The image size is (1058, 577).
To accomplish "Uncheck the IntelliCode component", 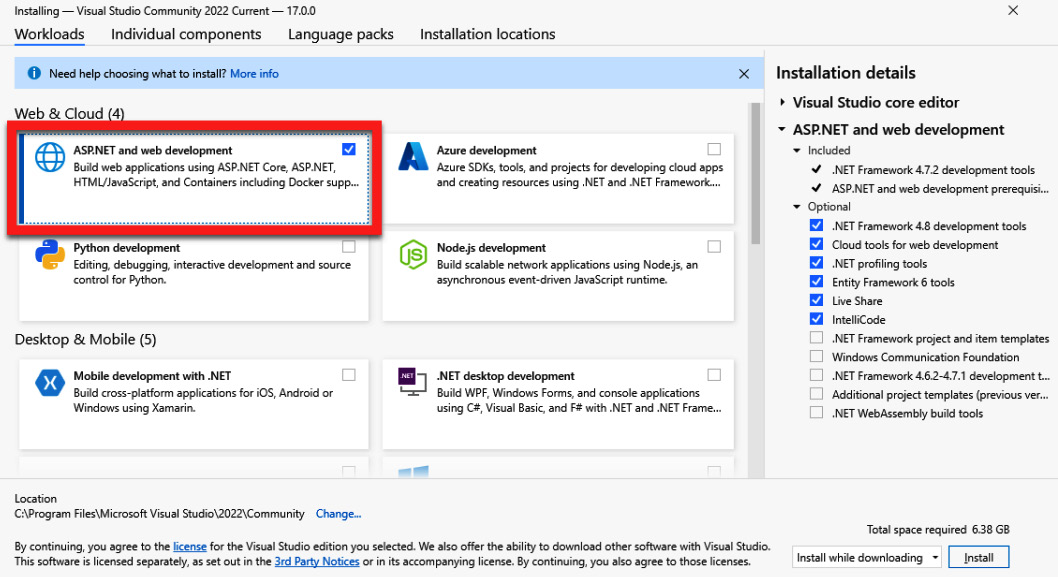I will coord(816,319).
